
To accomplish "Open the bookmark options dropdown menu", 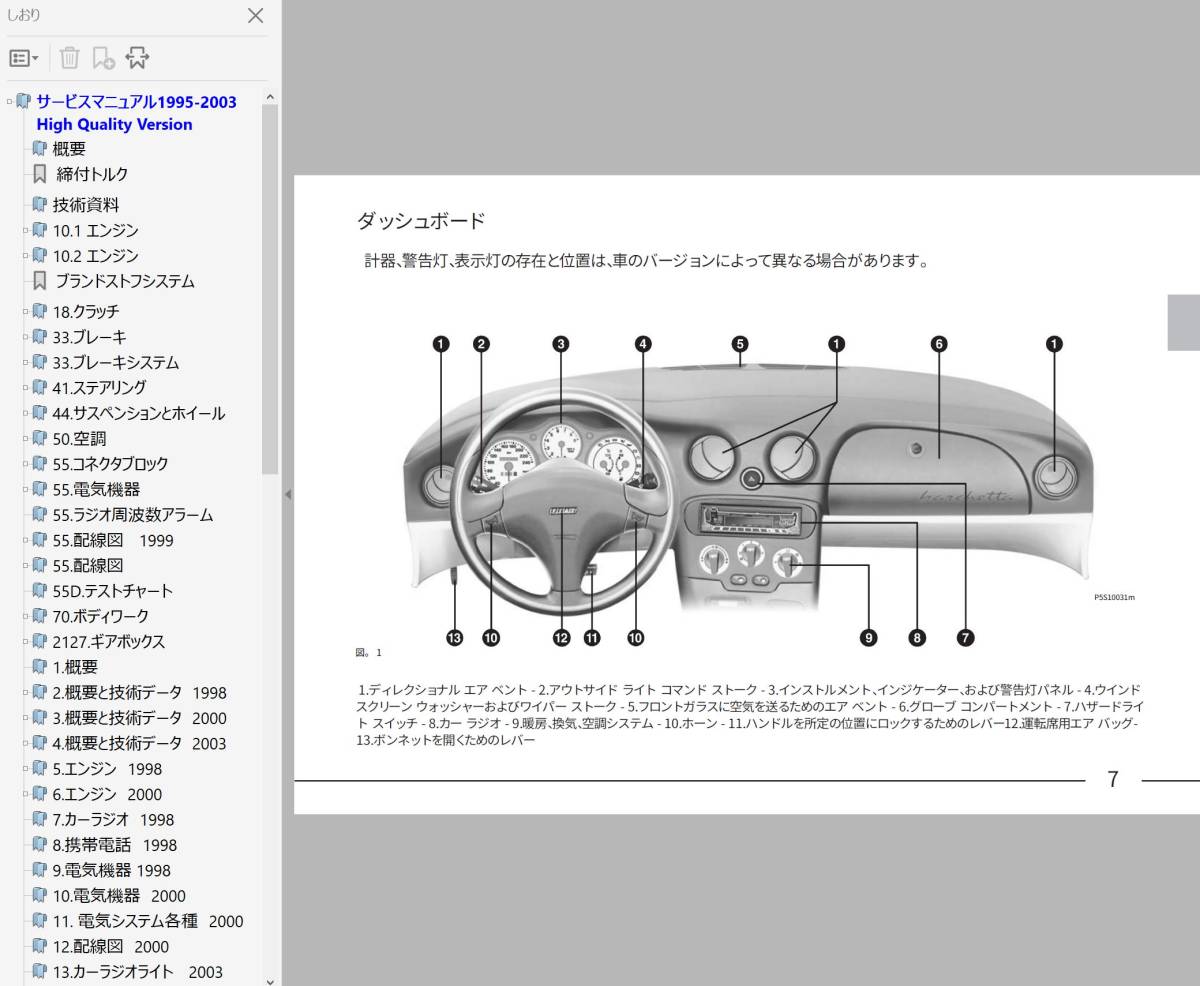I will point(24,58).
